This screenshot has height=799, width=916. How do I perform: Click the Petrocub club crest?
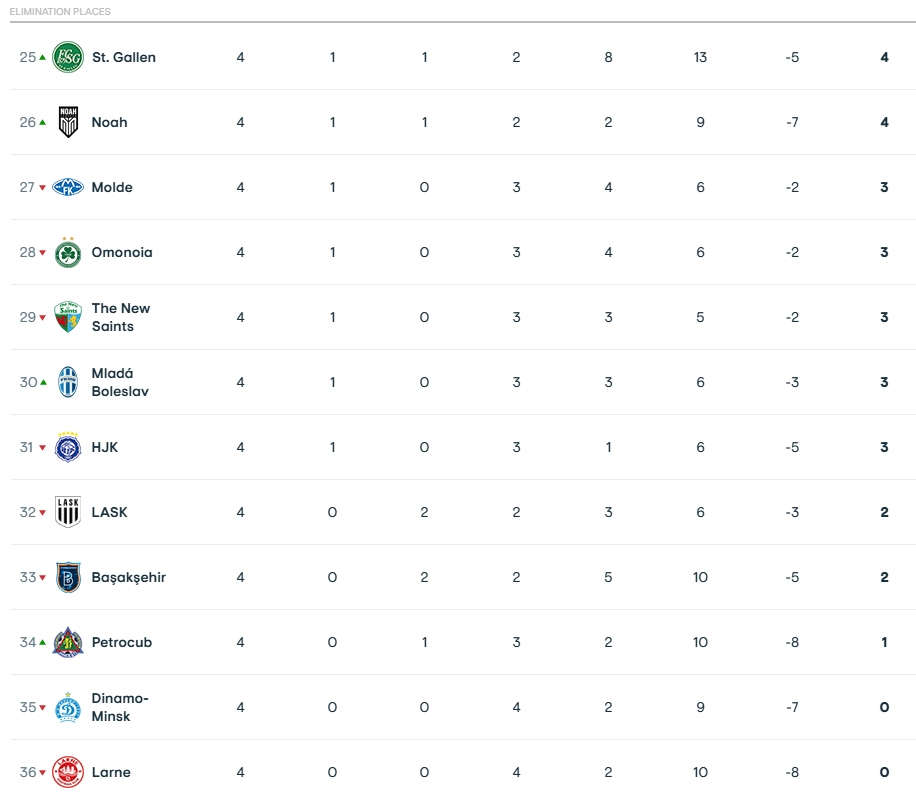[x=68, y=642]
